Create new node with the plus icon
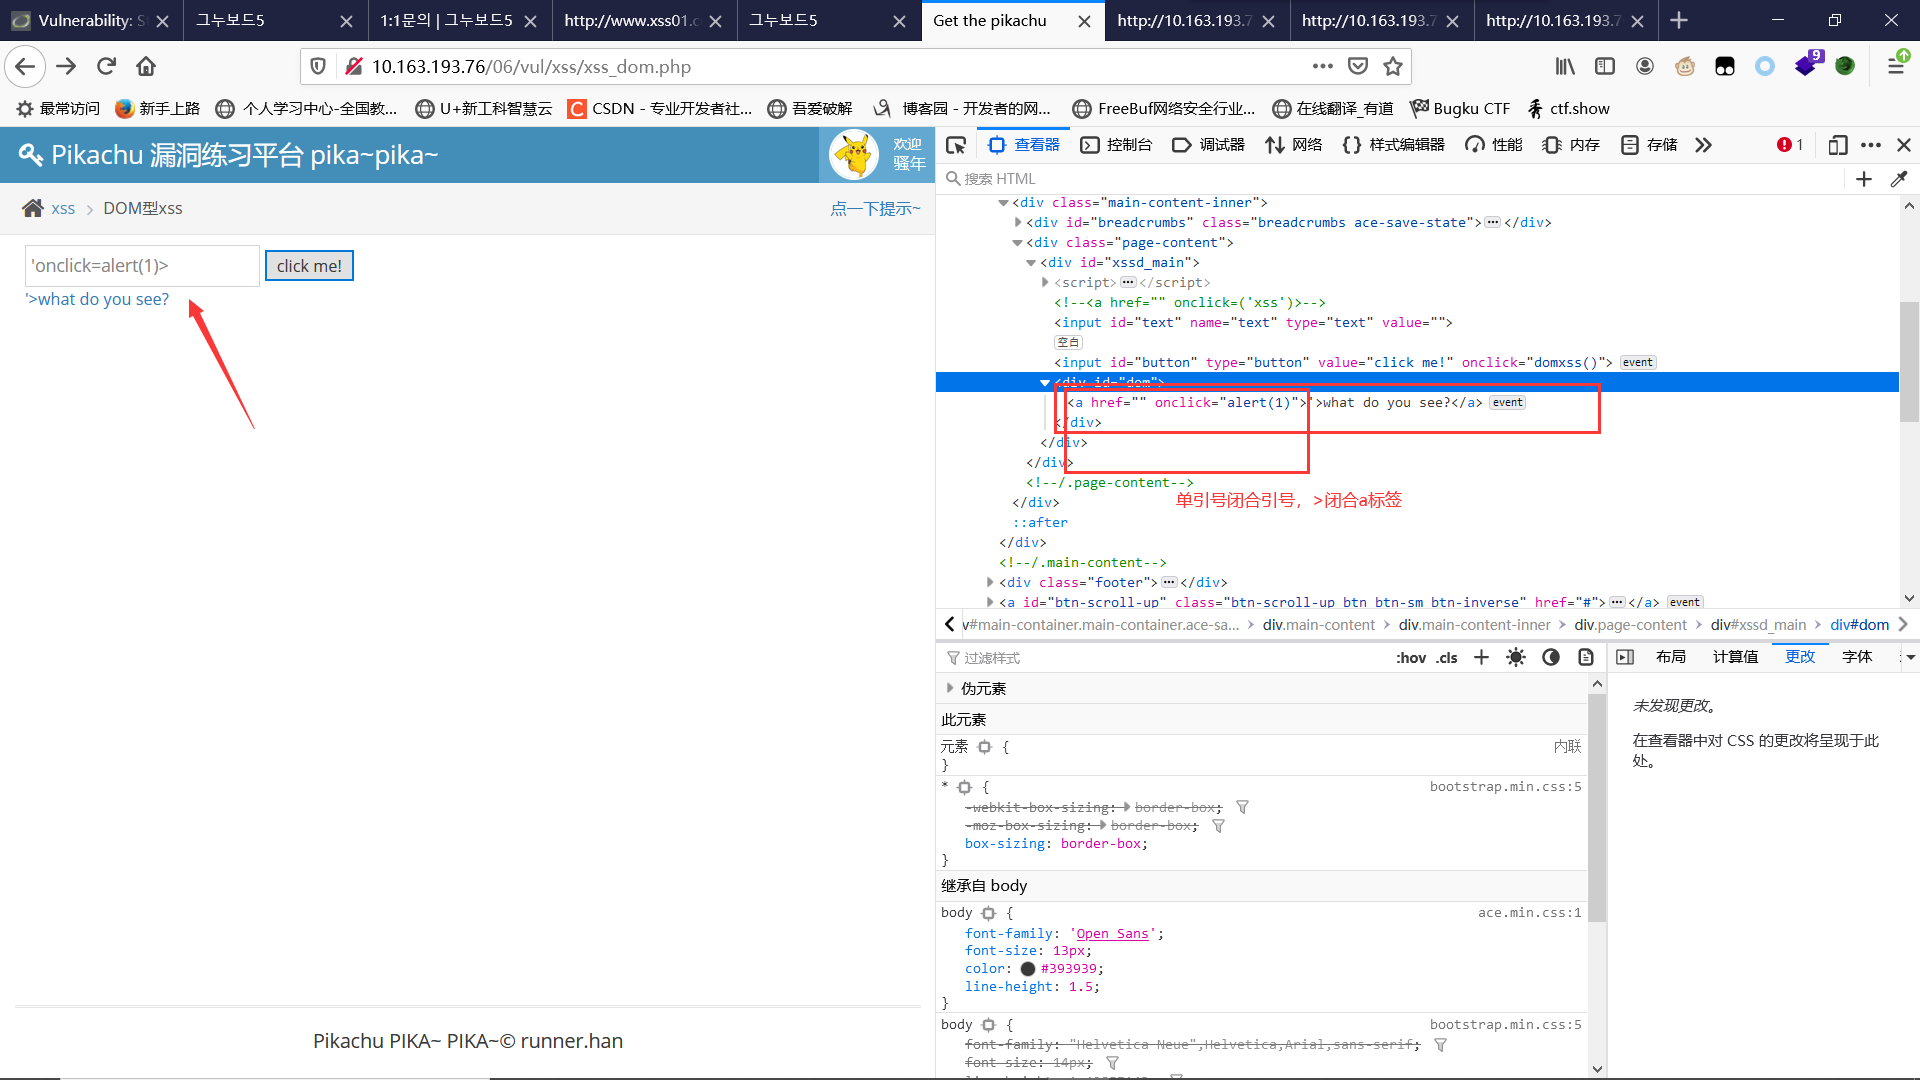1920x1080 pixels. [x=1864, y=179]
